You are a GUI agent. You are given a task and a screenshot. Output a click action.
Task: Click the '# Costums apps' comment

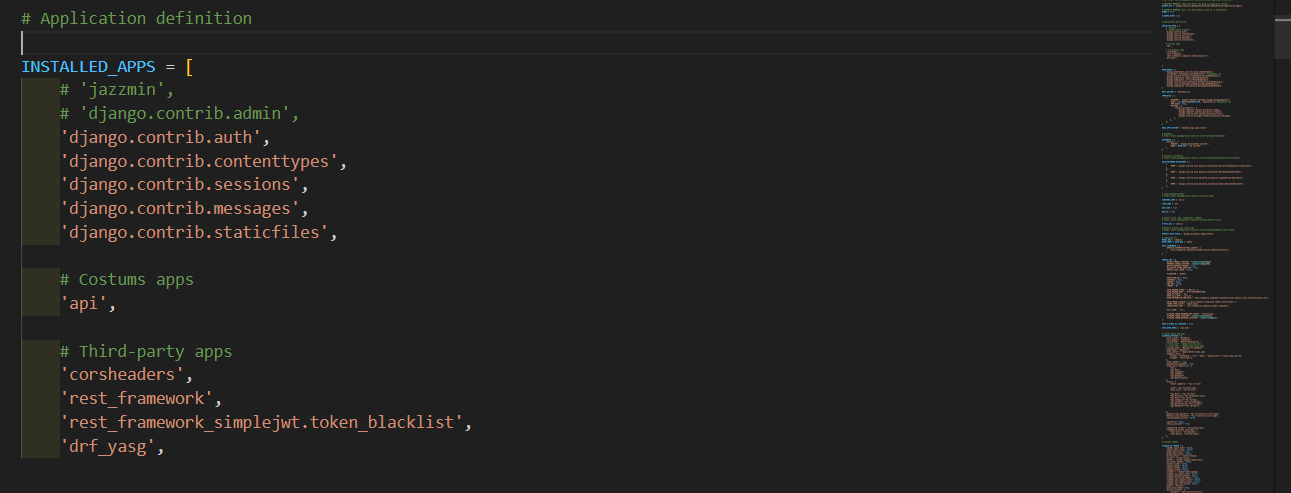coord(126,280)
